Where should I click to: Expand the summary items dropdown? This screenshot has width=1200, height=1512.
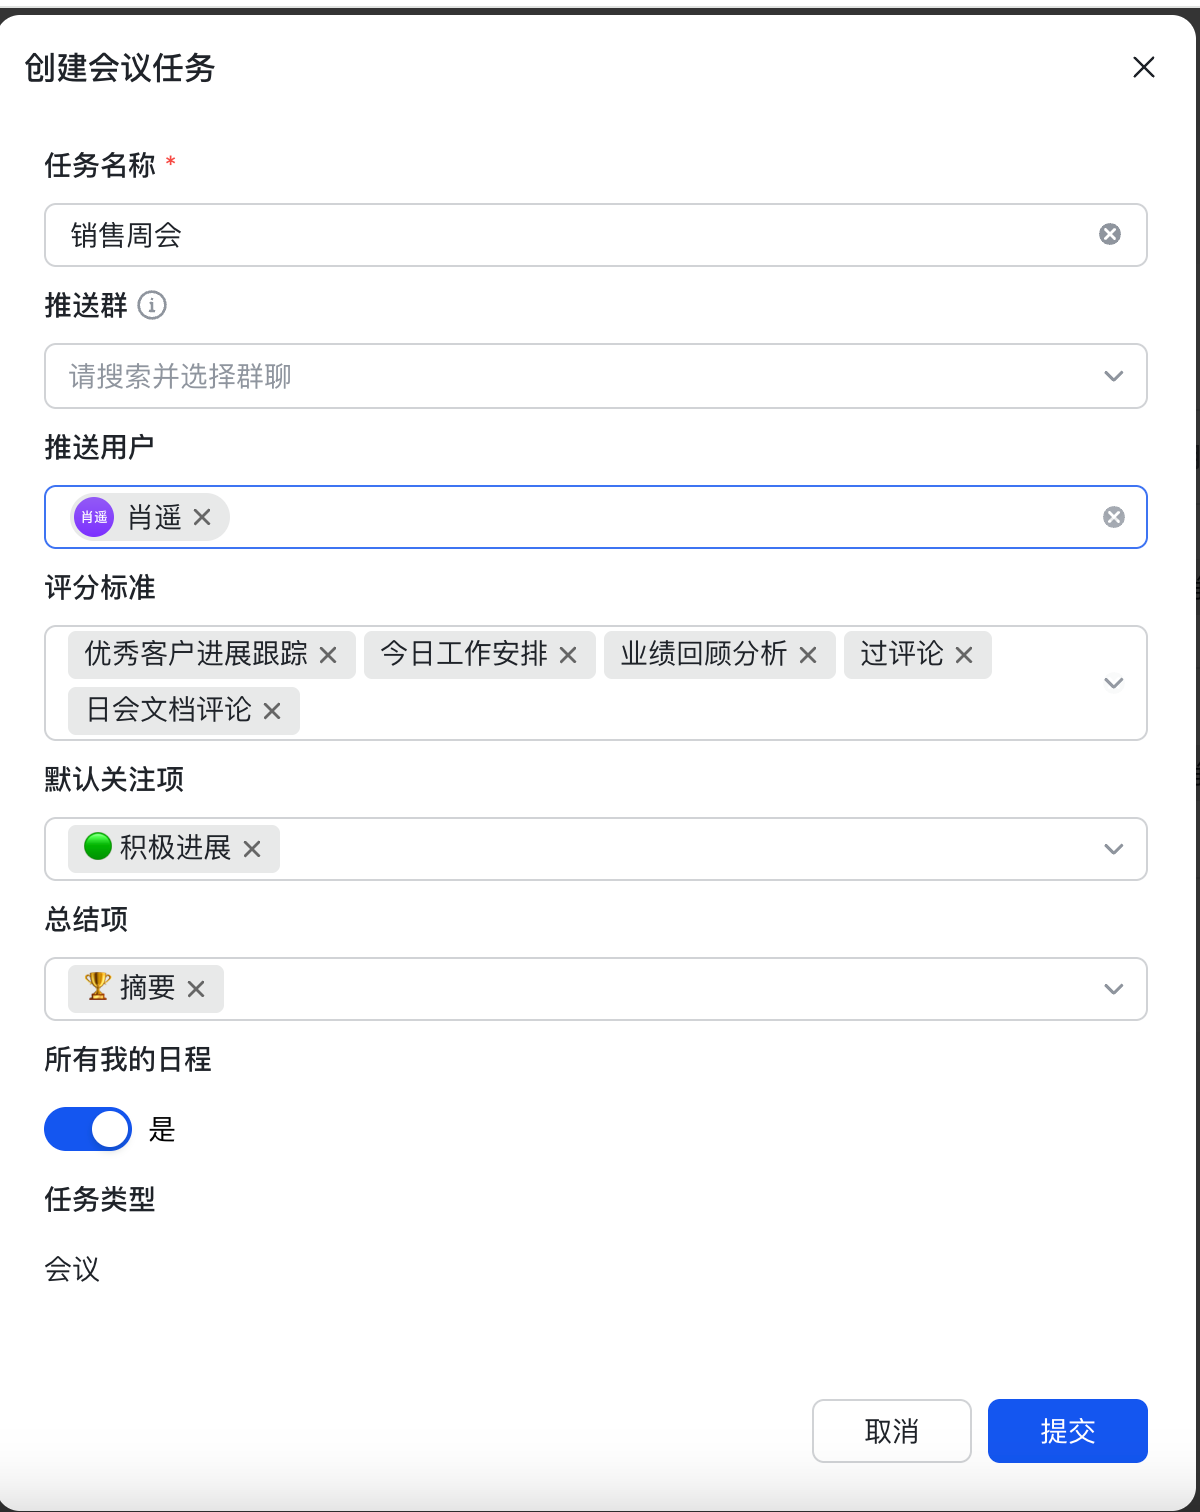click(x=1113, y=989)
